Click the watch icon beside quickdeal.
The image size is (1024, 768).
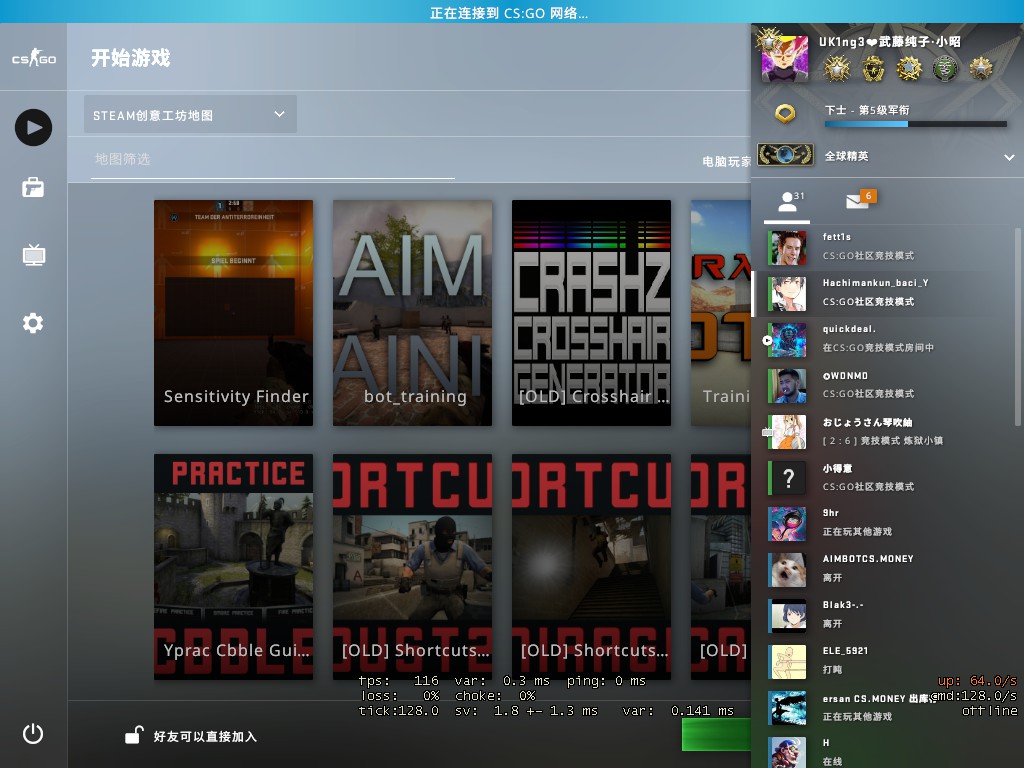tap(767, 340)
